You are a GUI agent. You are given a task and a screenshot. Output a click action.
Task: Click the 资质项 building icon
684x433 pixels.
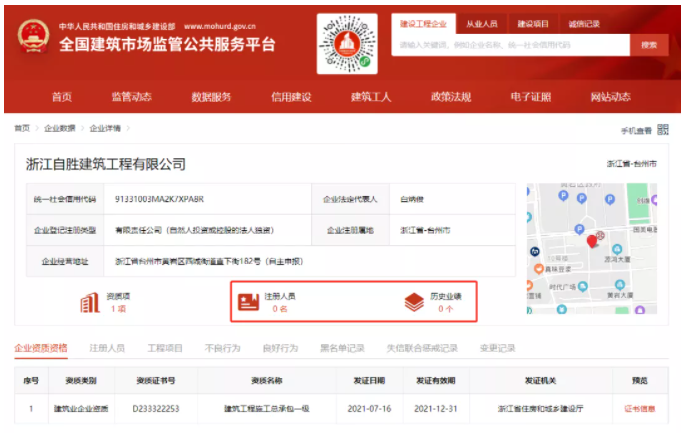pyautogui.click(x=90, y=303)
